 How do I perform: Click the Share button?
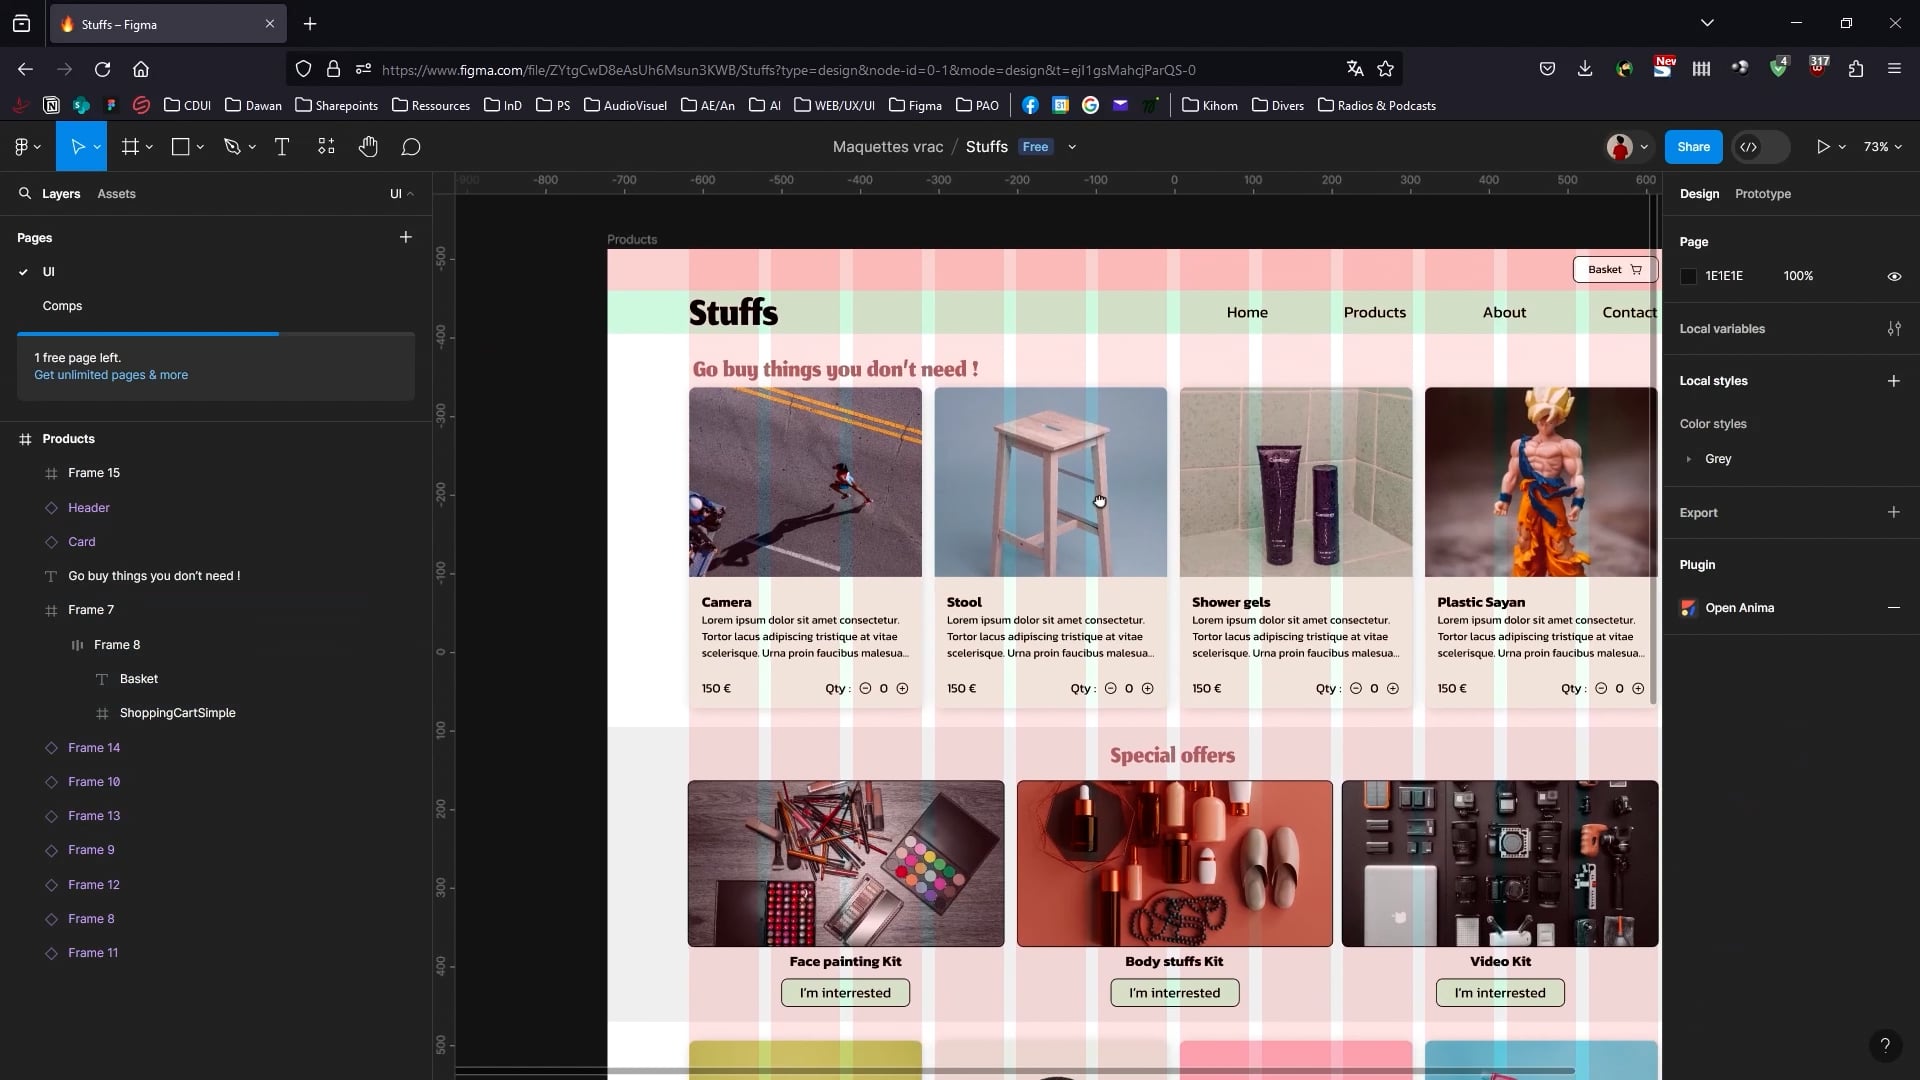click(1693, 146)
